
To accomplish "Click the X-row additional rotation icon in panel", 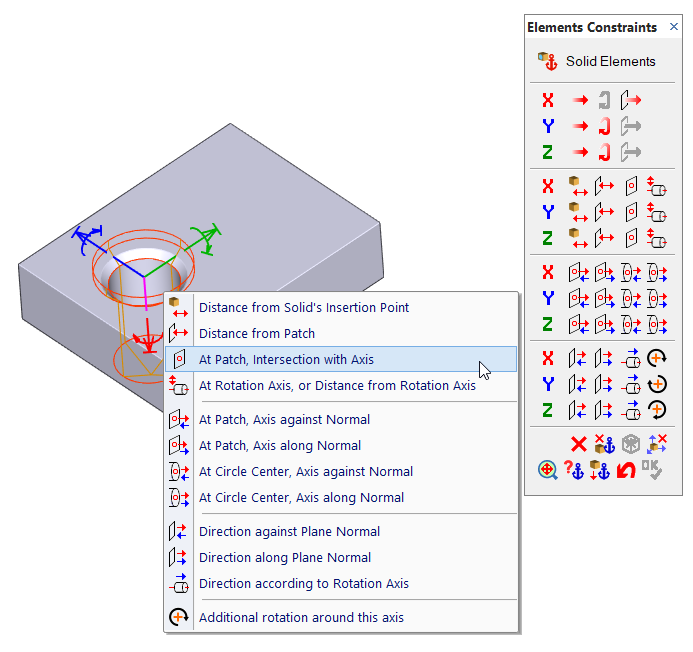I will (x=657, y=357).
